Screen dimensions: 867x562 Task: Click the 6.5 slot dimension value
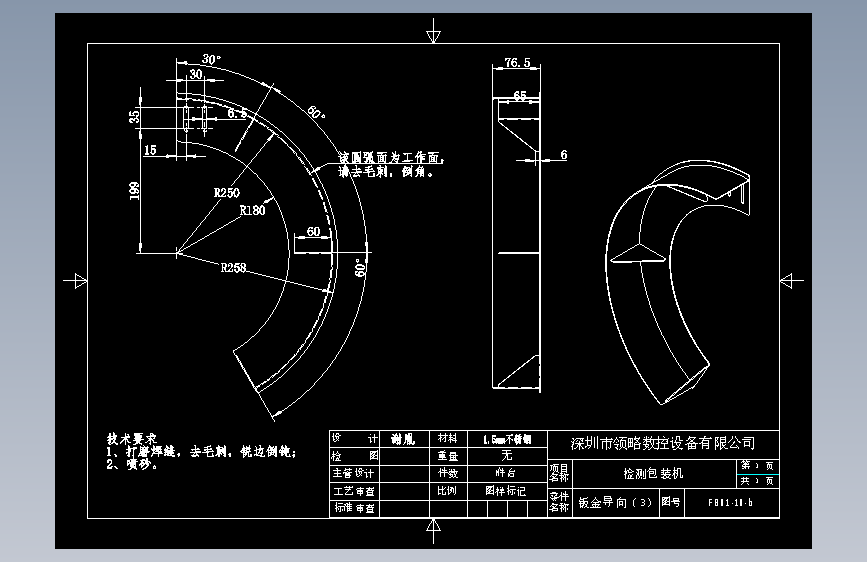(237, 113)
